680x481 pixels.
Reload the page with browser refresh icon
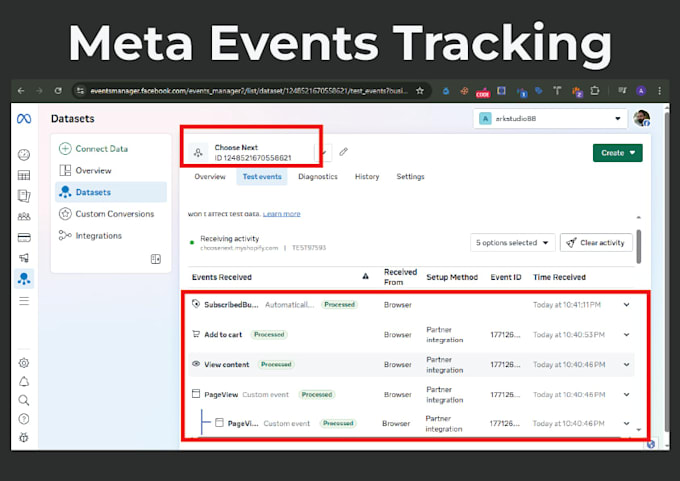pyautogui.click(x=58, y=91)
